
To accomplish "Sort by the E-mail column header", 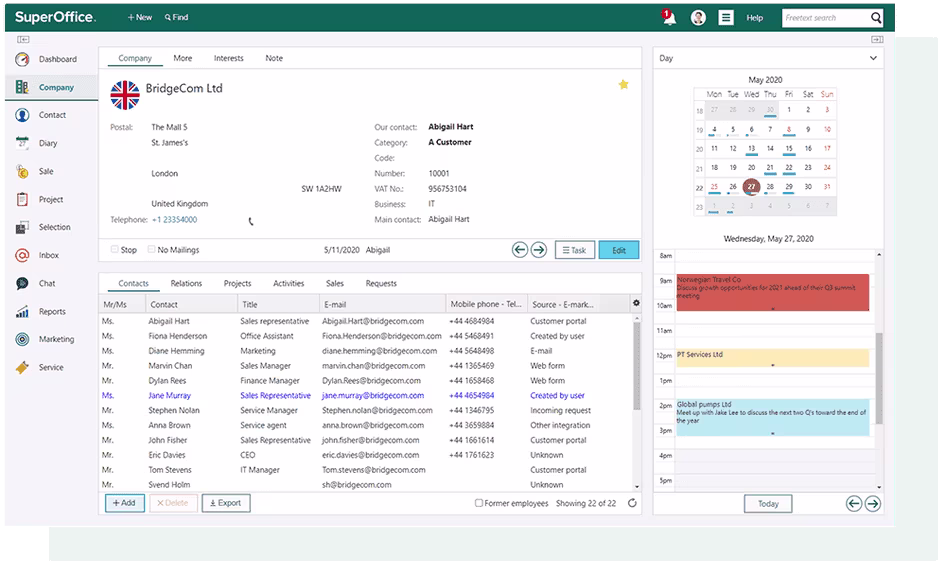I will (383, 304).
